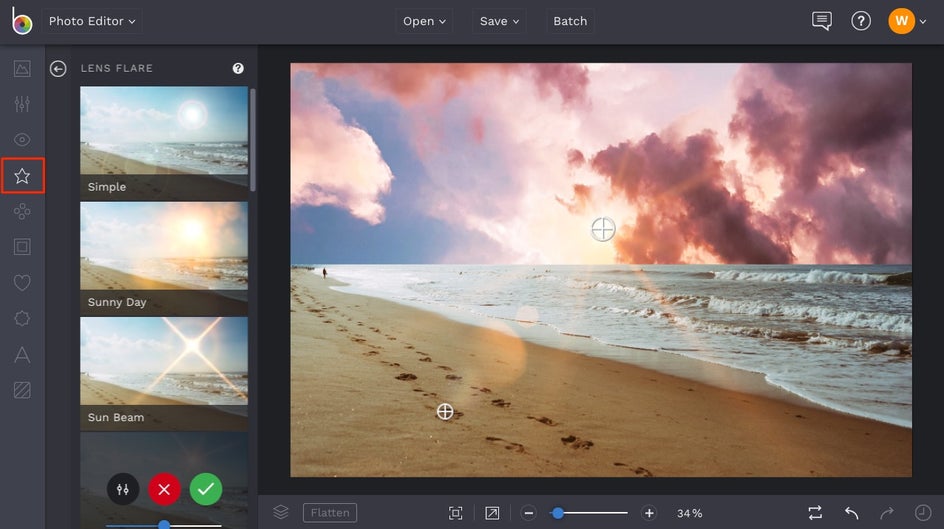The image size is (944, 529).
Task: Open the feedback chat icon
Action: [822, 21]
